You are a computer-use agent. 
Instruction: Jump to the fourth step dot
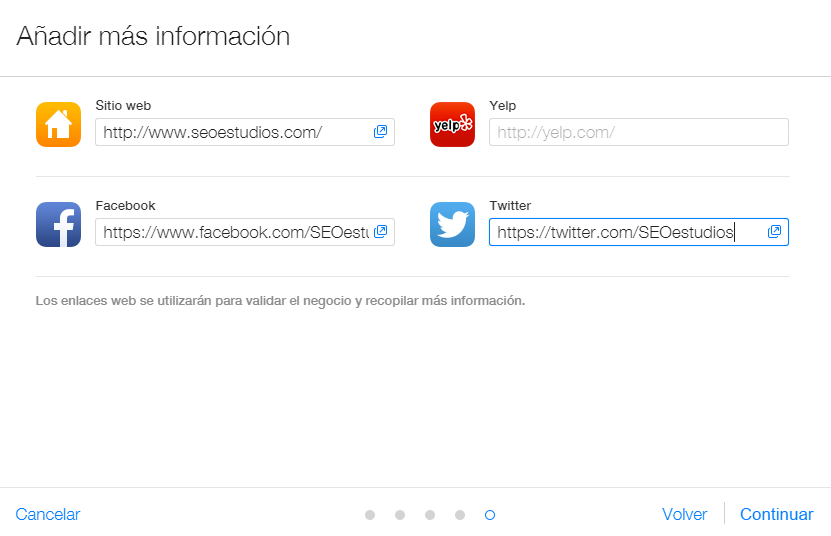tap(460, 515)
